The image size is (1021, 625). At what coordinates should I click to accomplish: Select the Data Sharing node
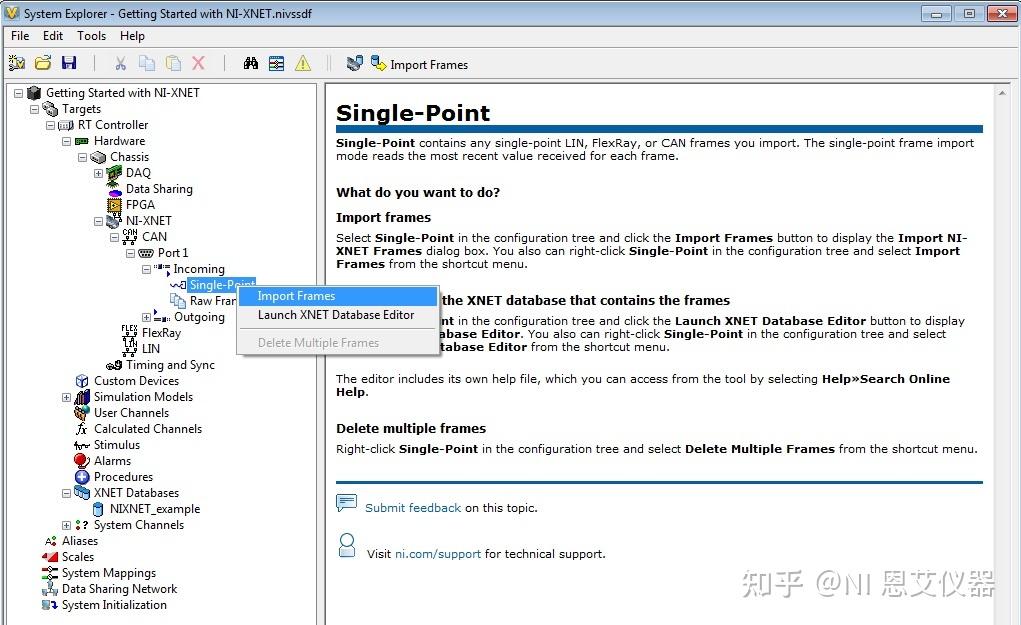point(159,188)
